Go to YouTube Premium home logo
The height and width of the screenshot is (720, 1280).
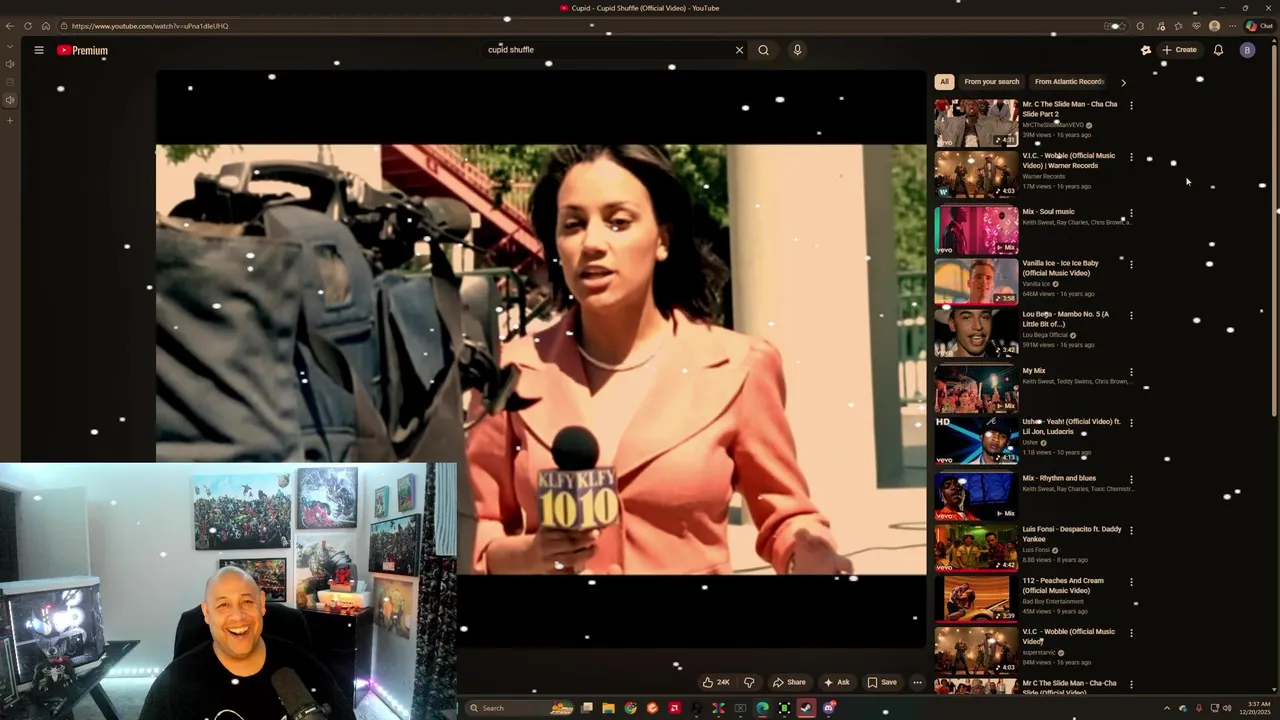82,50
